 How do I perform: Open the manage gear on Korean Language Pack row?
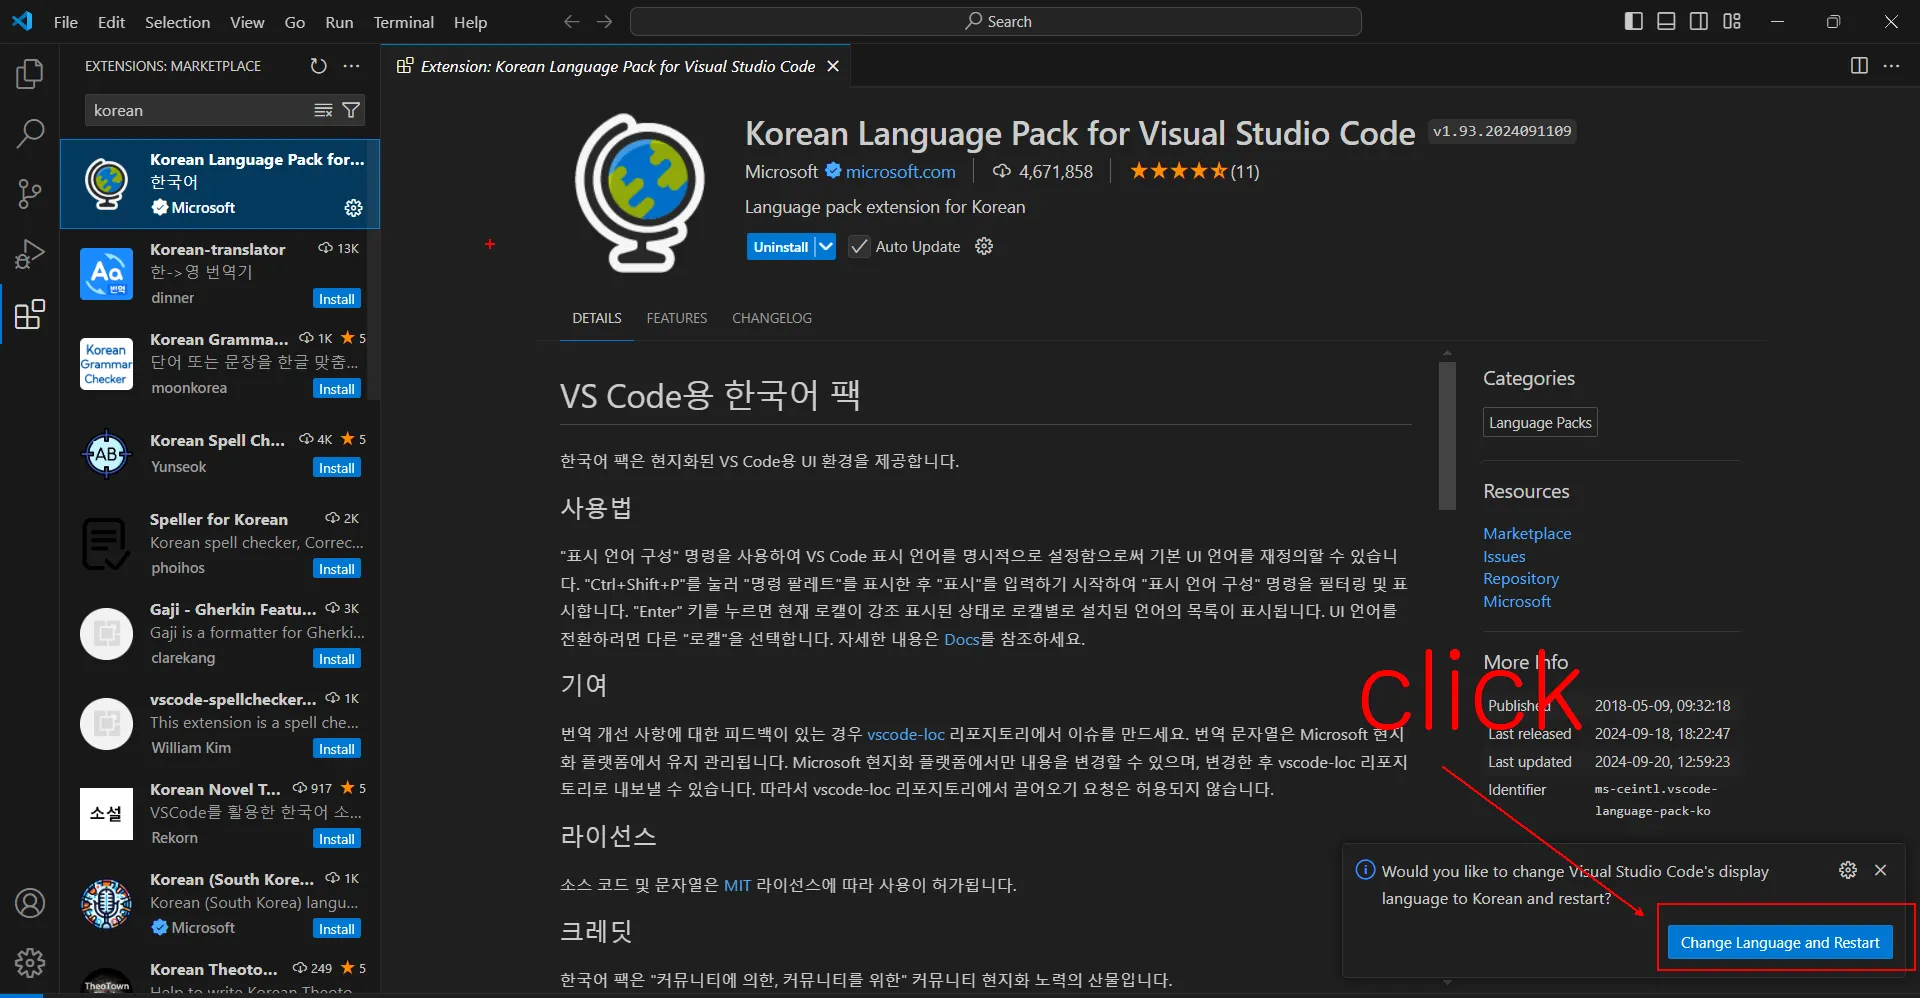pos(354,208)
